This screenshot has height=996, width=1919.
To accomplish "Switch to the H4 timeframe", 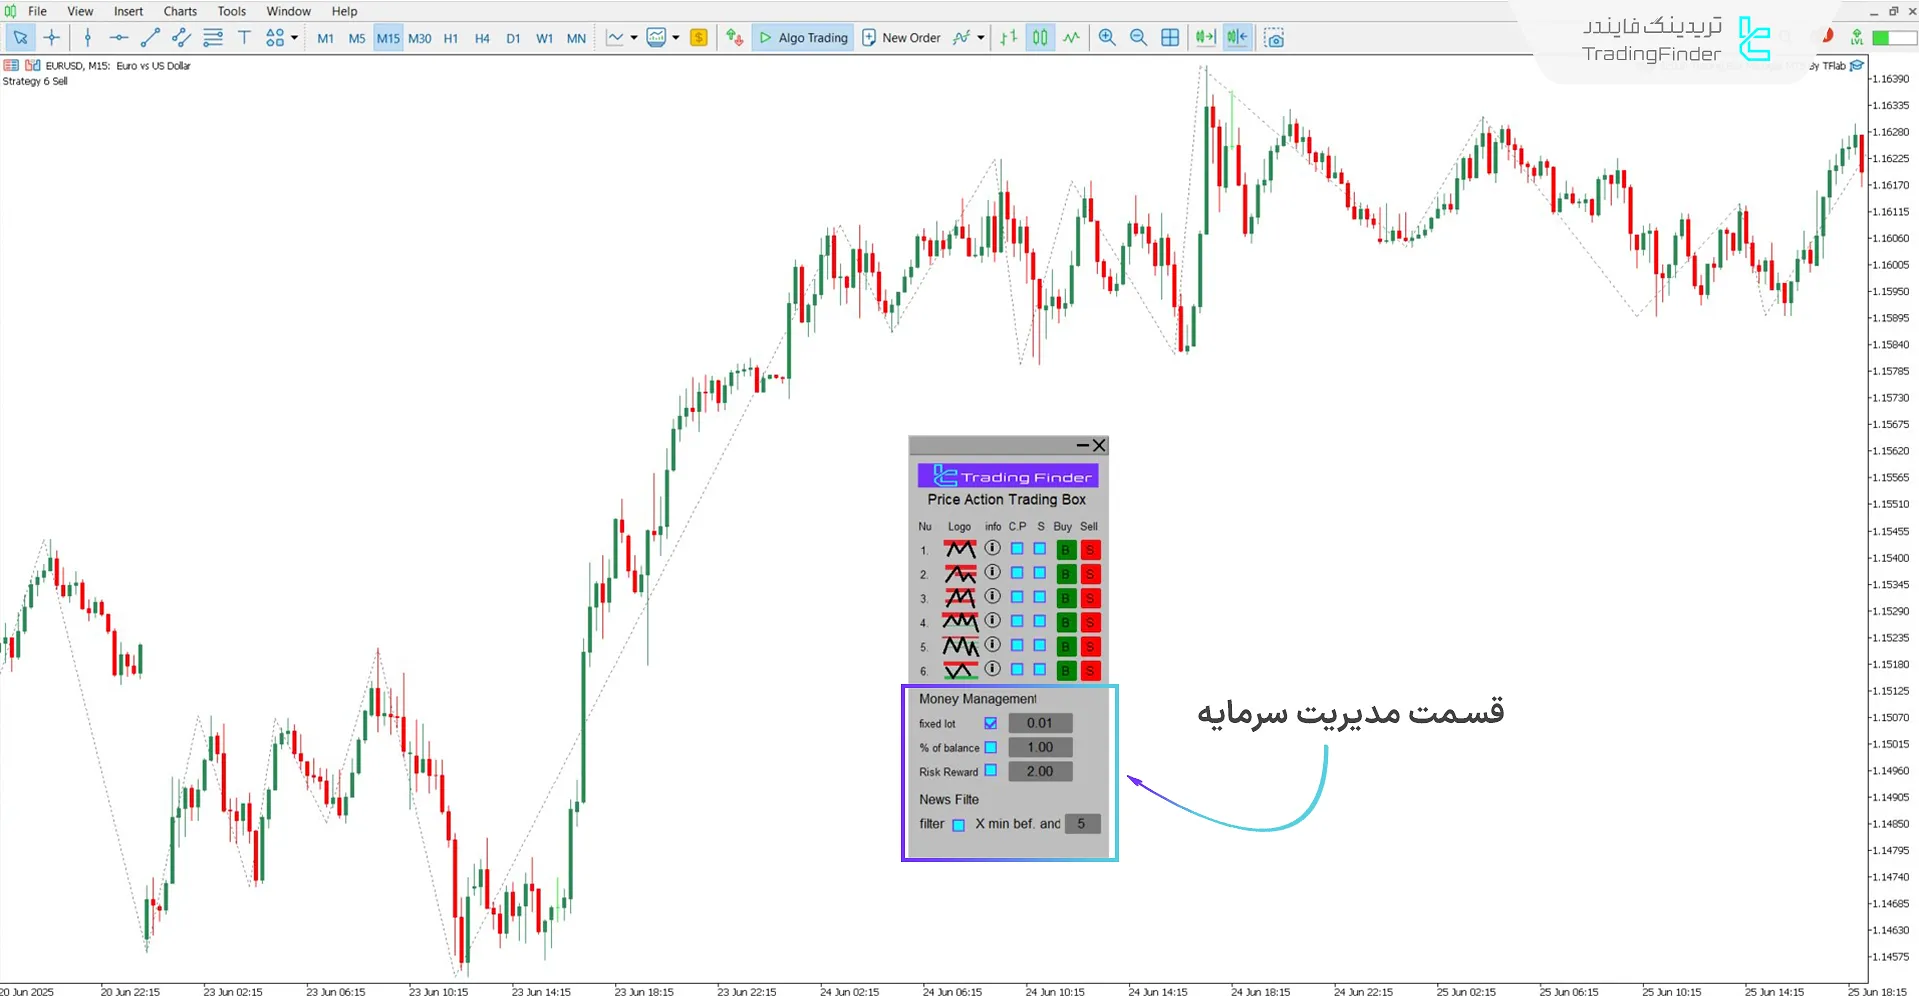I will click(x=482, y=38).
